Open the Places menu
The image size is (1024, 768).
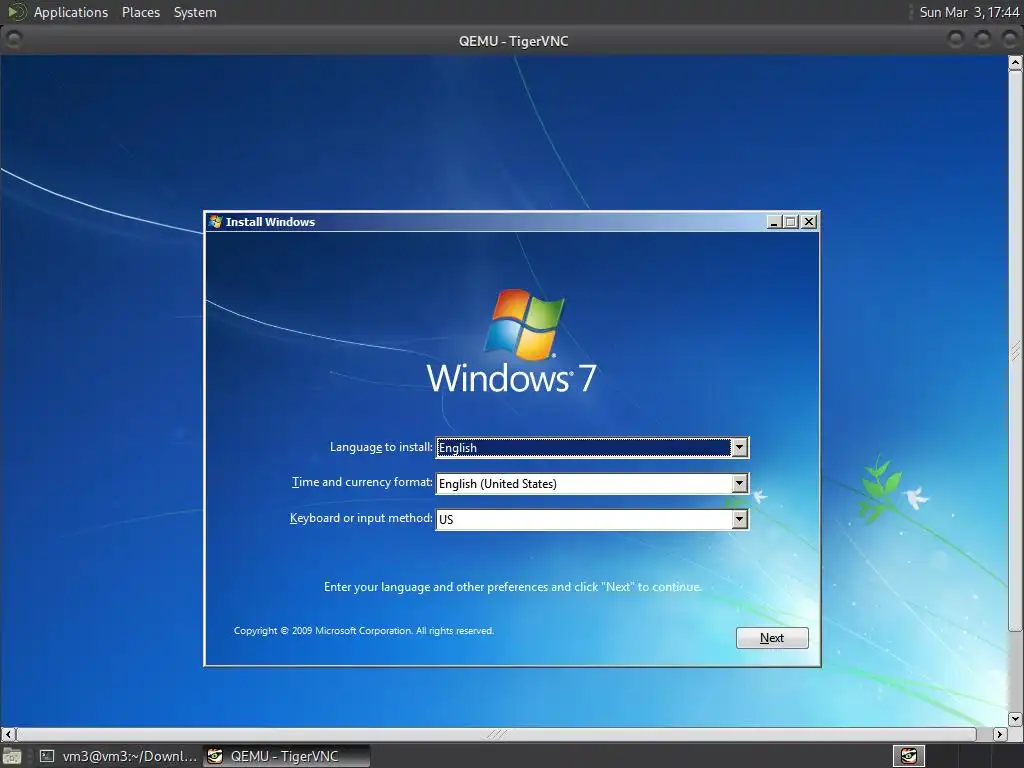click(140, 12)
